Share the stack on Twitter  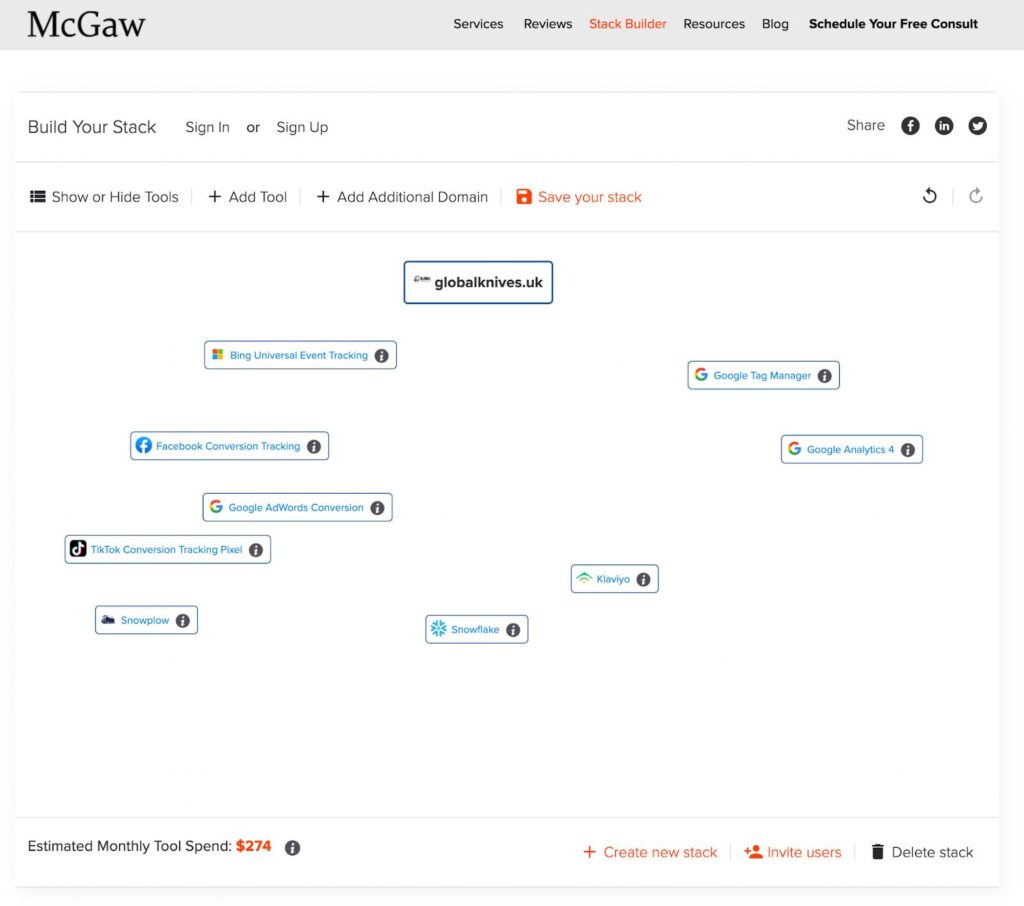pos(977,126)
